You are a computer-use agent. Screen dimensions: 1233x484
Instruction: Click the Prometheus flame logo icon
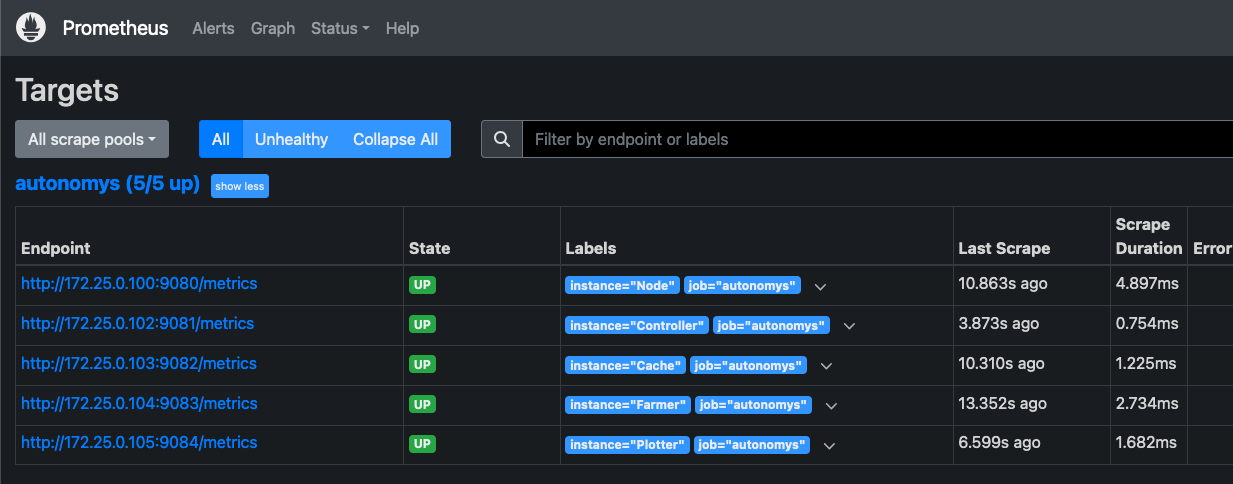31,28
